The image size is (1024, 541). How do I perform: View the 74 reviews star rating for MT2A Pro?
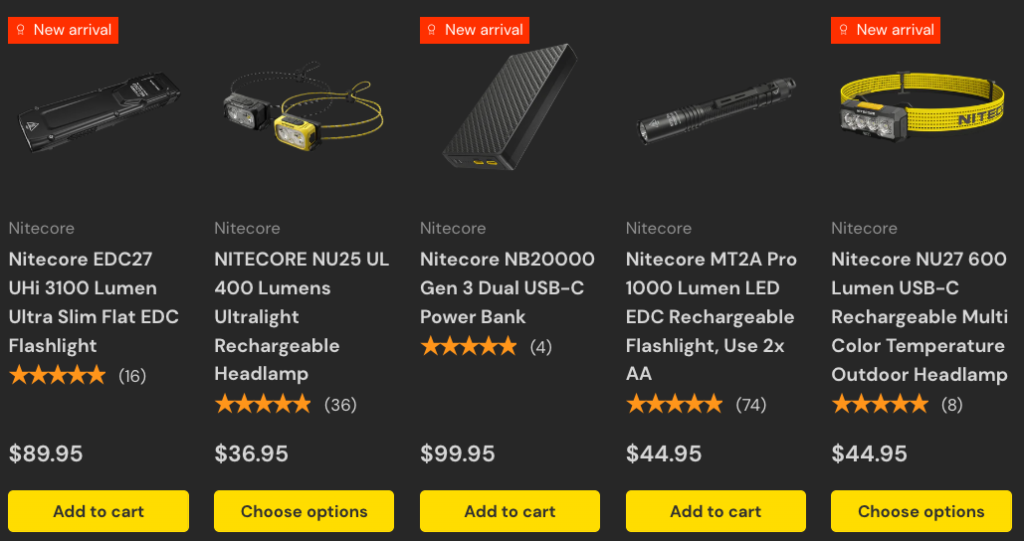[x=675, y=405]
